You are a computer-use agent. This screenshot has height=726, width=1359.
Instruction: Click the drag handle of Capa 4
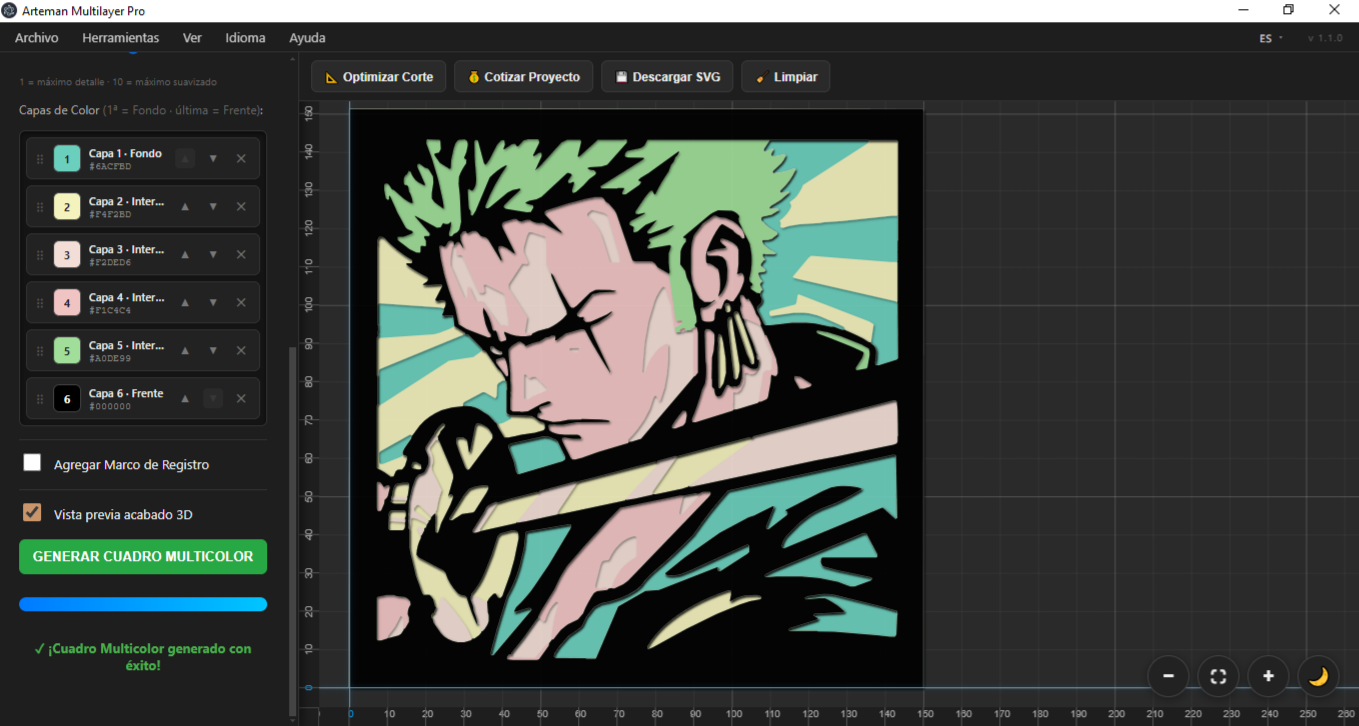(x=40, y=302)
